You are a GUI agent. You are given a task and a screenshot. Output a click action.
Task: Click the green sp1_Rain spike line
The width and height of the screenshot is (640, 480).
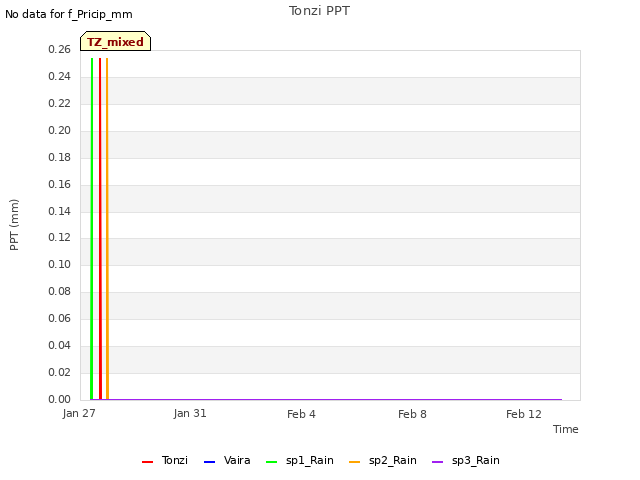[x=92, y=229]
